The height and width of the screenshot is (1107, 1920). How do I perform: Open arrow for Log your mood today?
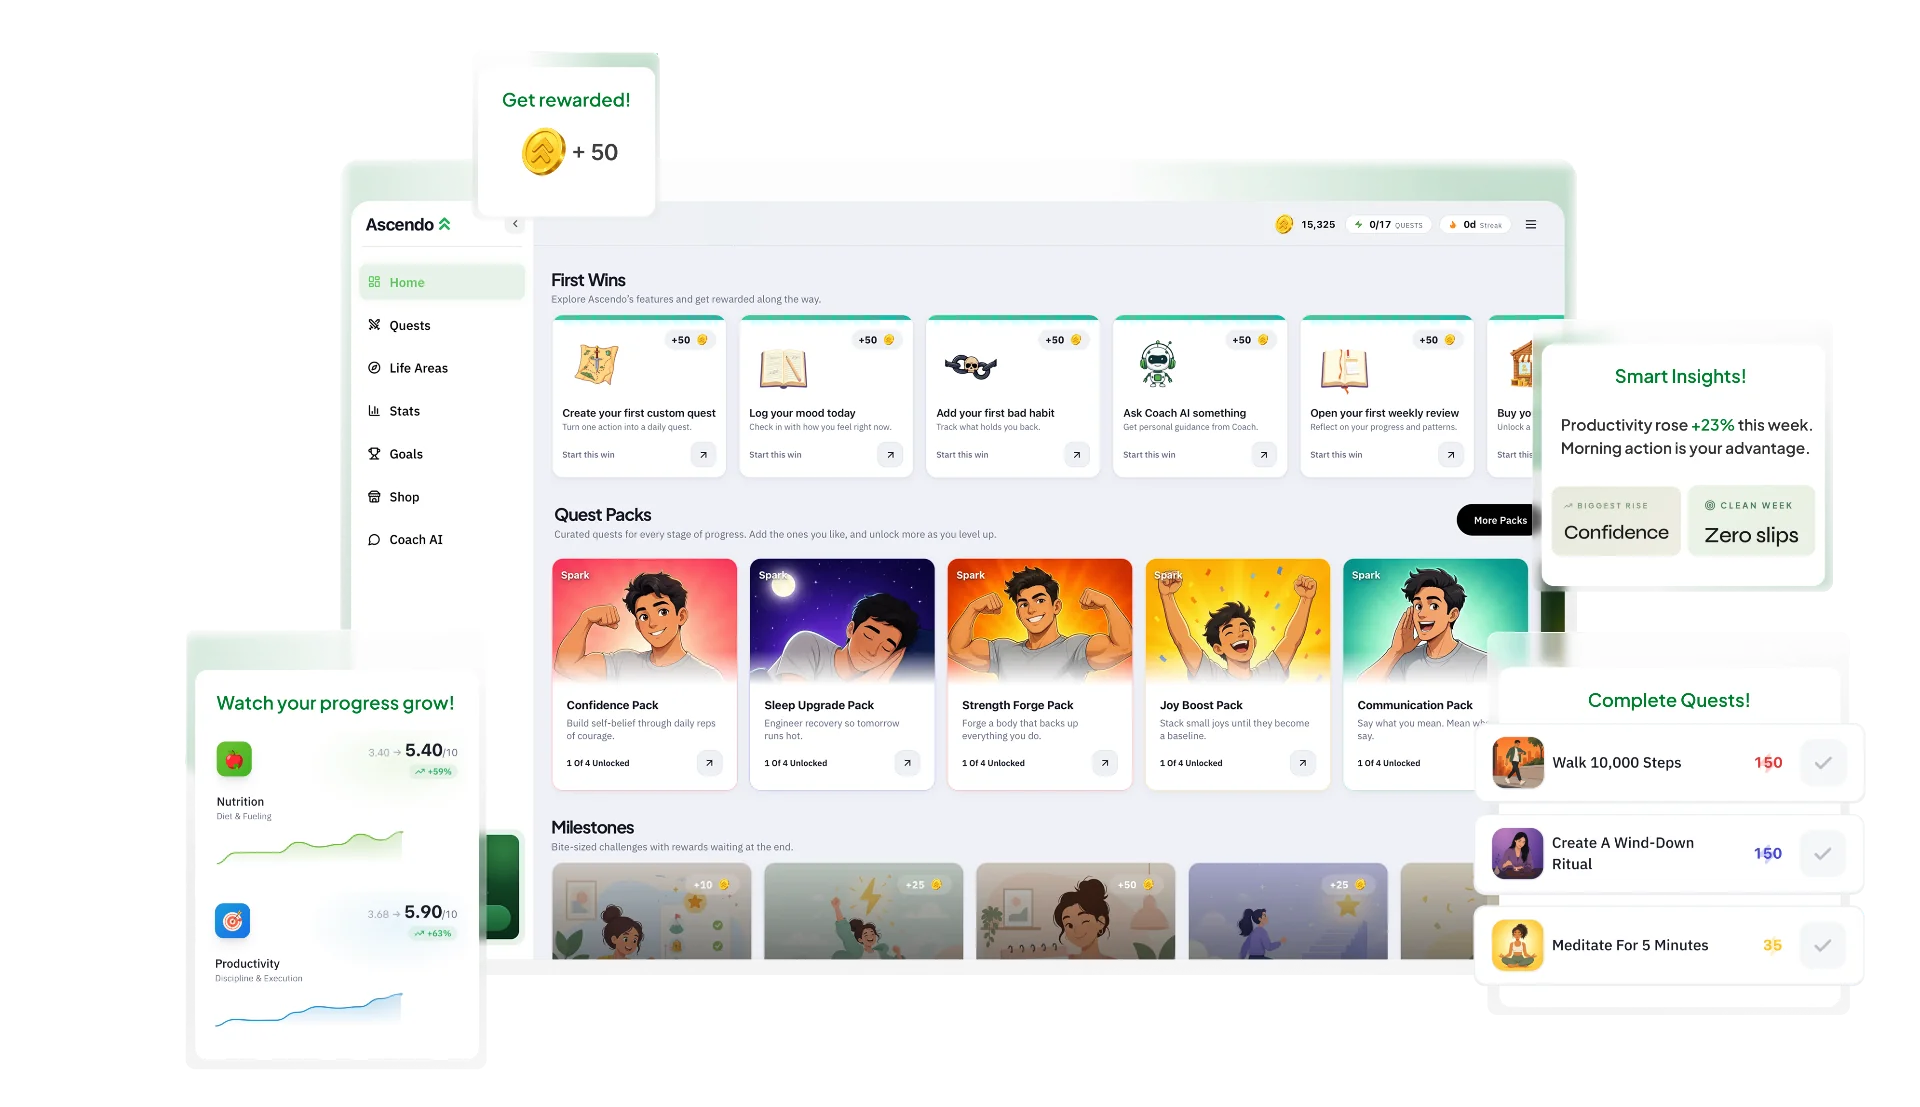(x=890, y=455)
